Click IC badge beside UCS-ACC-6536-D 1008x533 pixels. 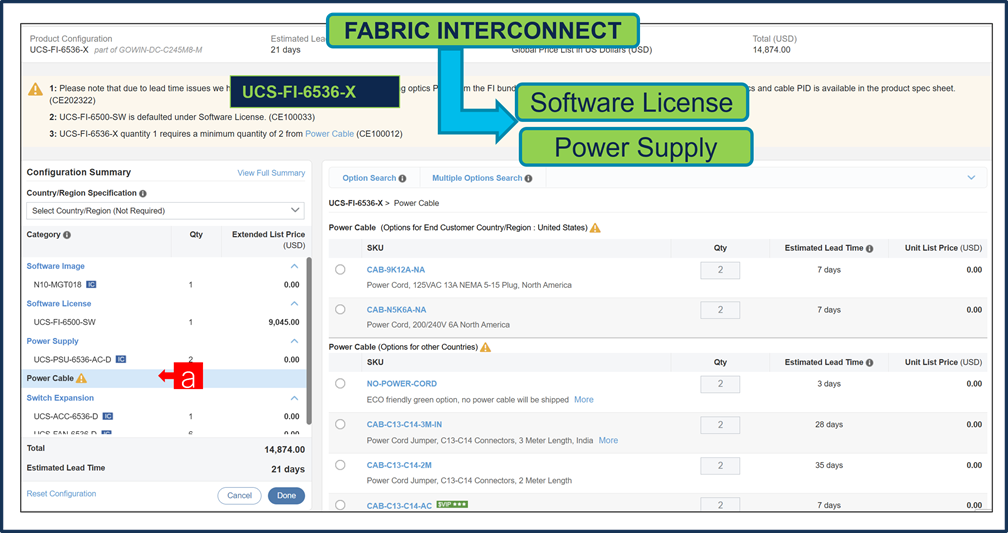click(x=108, y=416)
